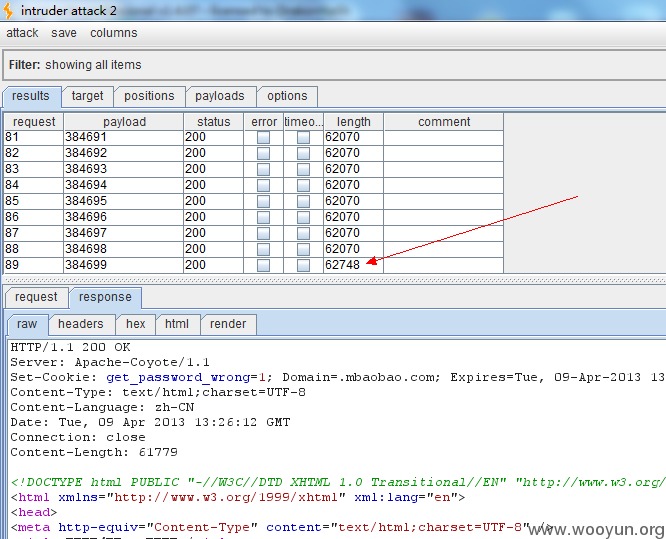
Task: Select request number 83 cell
Action: pyautogui.click(x=34, y=169)
